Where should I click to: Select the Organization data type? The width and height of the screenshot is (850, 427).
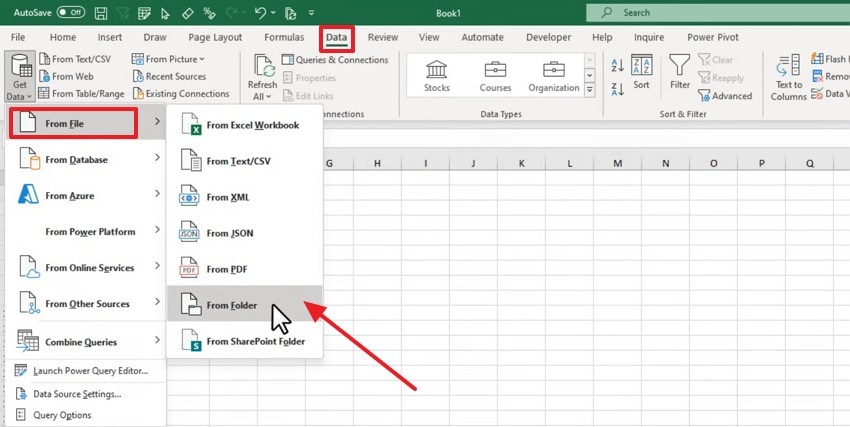(553, 76)
